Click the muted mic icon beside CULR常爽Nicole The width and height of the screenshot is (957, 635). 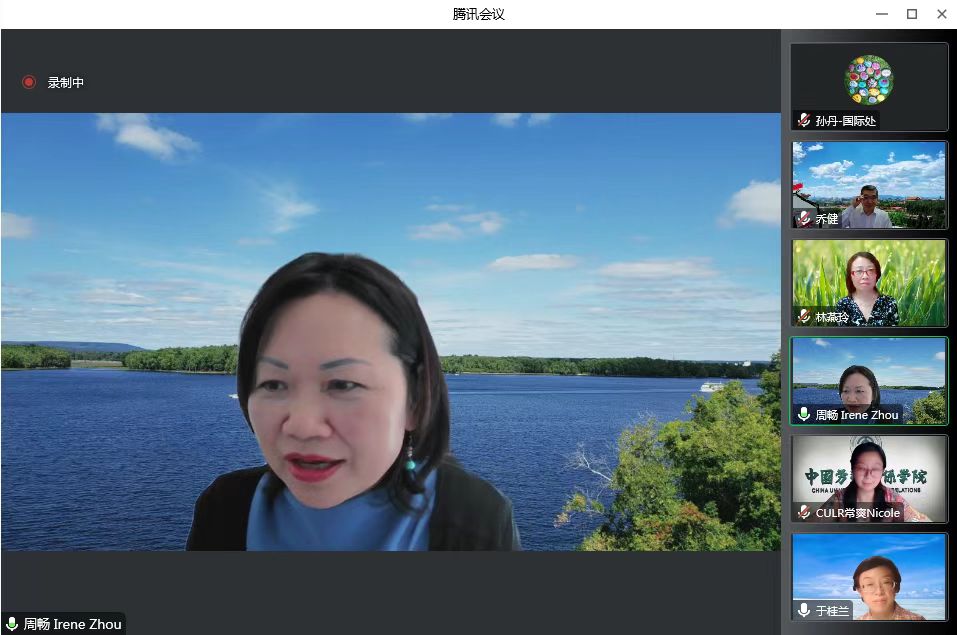[804, 512]
